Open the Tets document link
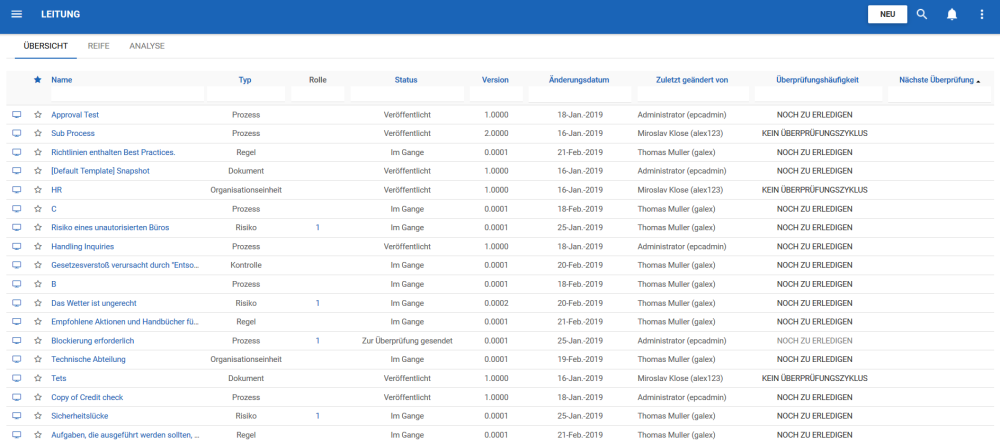1000x444 pixels. pyautogui.click(x=59, y=378)
